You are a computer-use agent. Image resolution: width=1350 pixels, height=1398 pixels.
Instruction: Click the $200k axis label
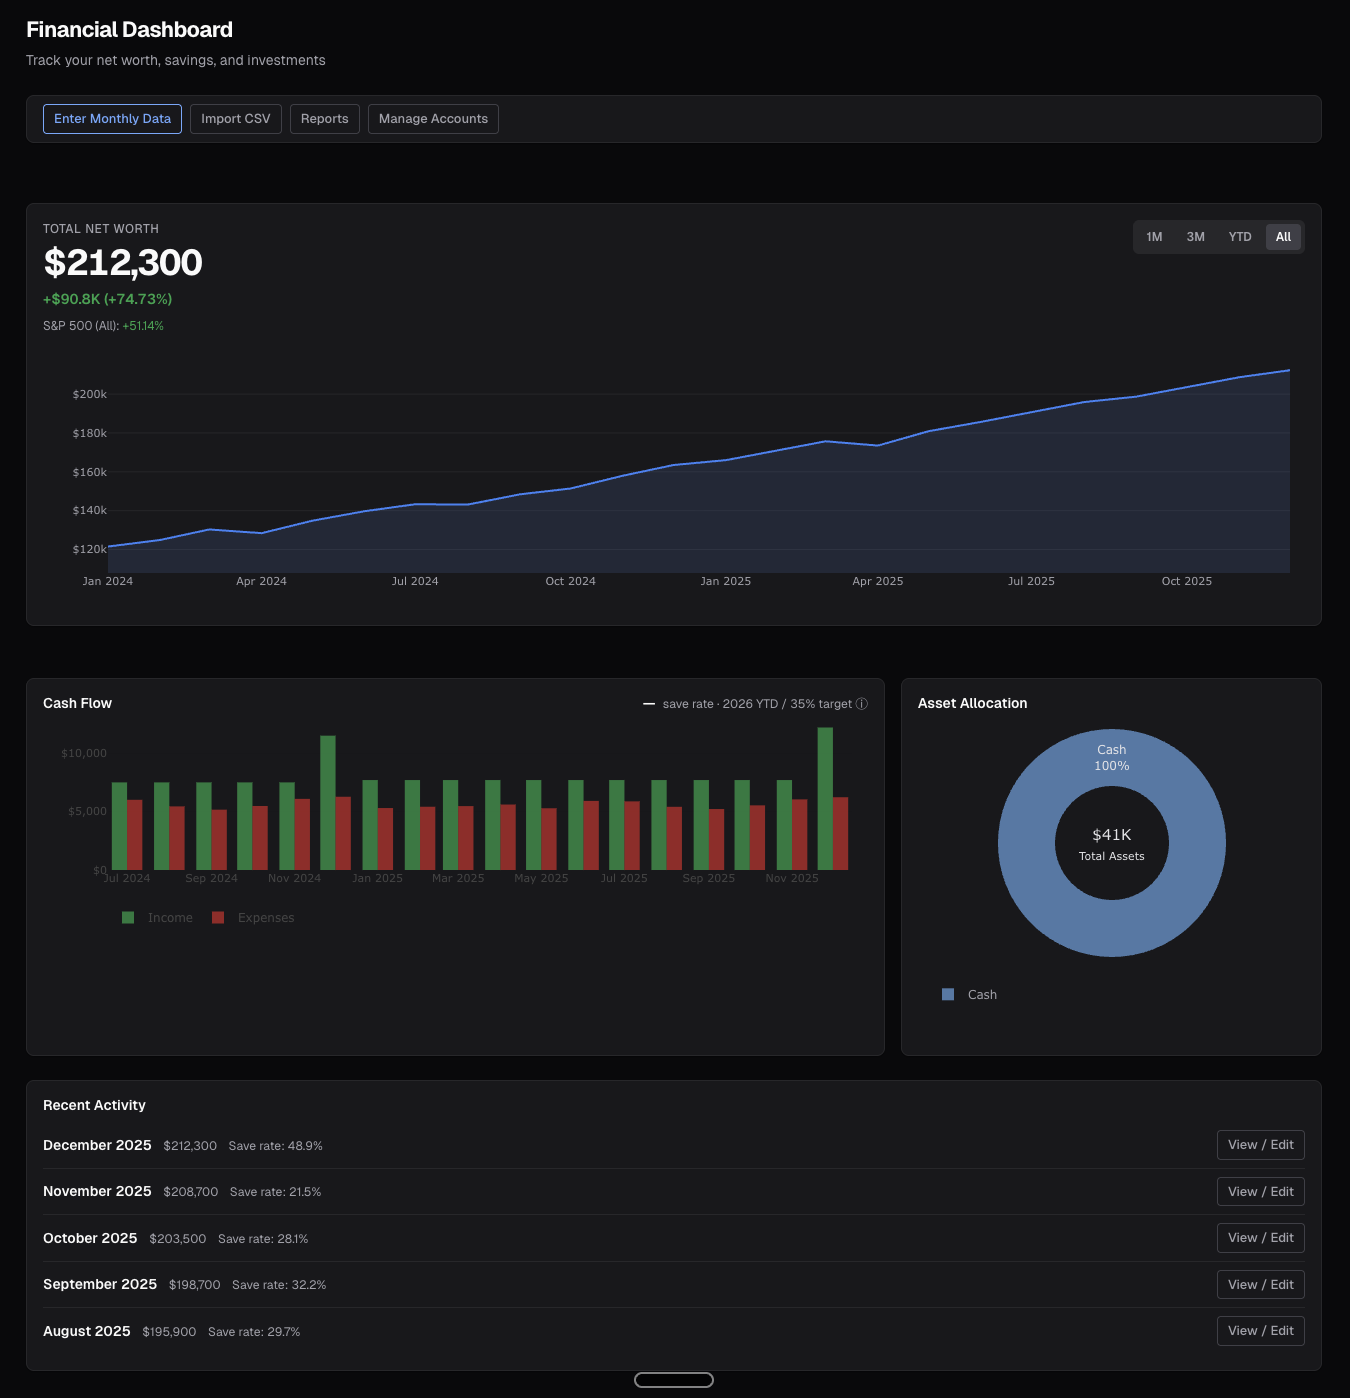(x=90, y=395)
